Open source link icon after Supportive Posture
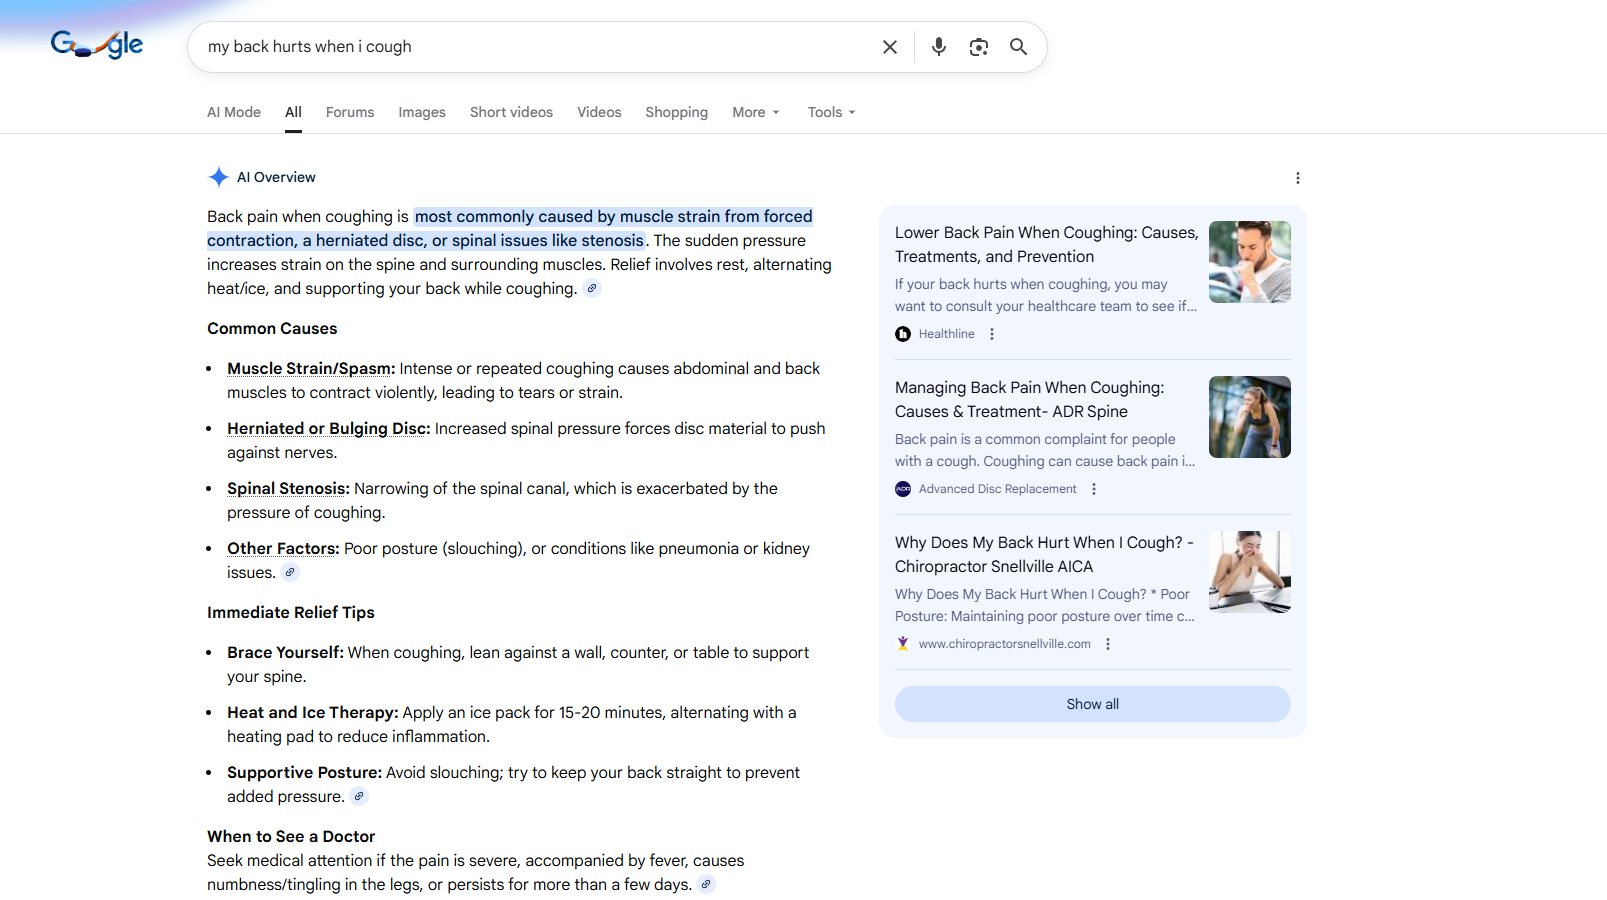The image size is (1607, 900). click(359, 797)
